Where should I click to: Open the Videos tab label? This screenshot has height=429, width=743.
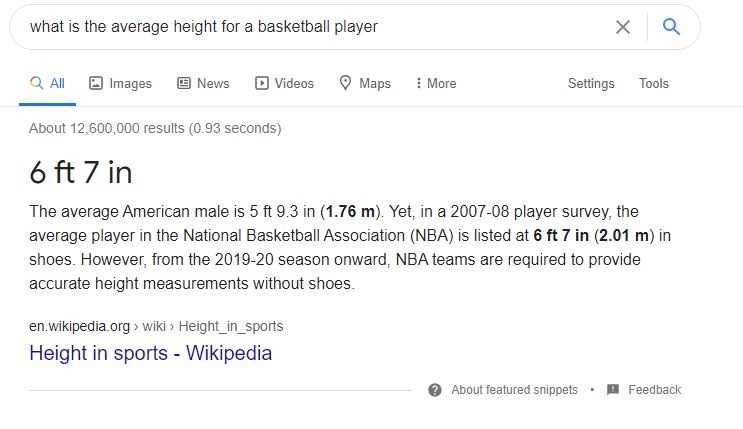point(294,84)
